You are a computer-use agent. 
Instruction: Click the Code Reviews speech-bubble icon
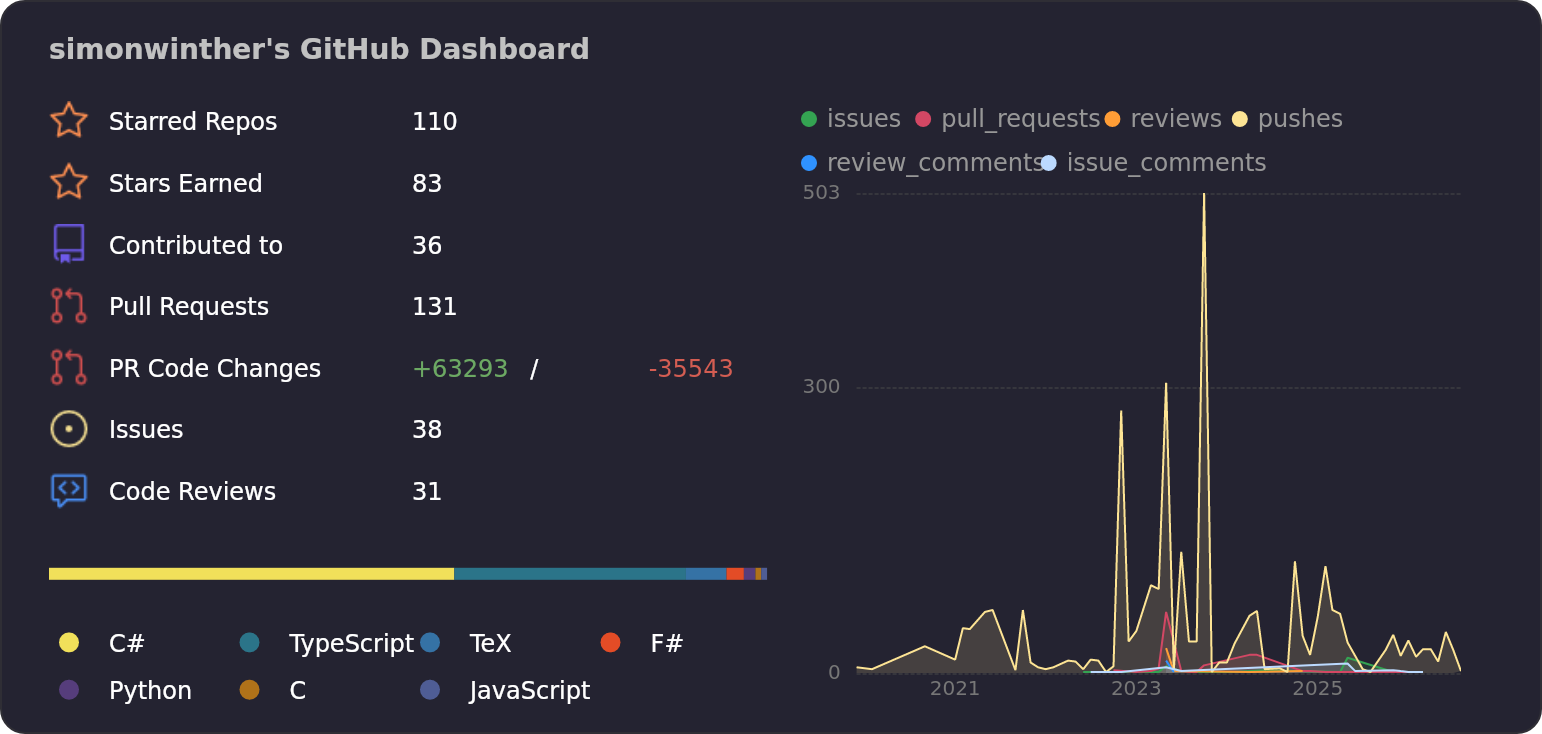(69, 491)
